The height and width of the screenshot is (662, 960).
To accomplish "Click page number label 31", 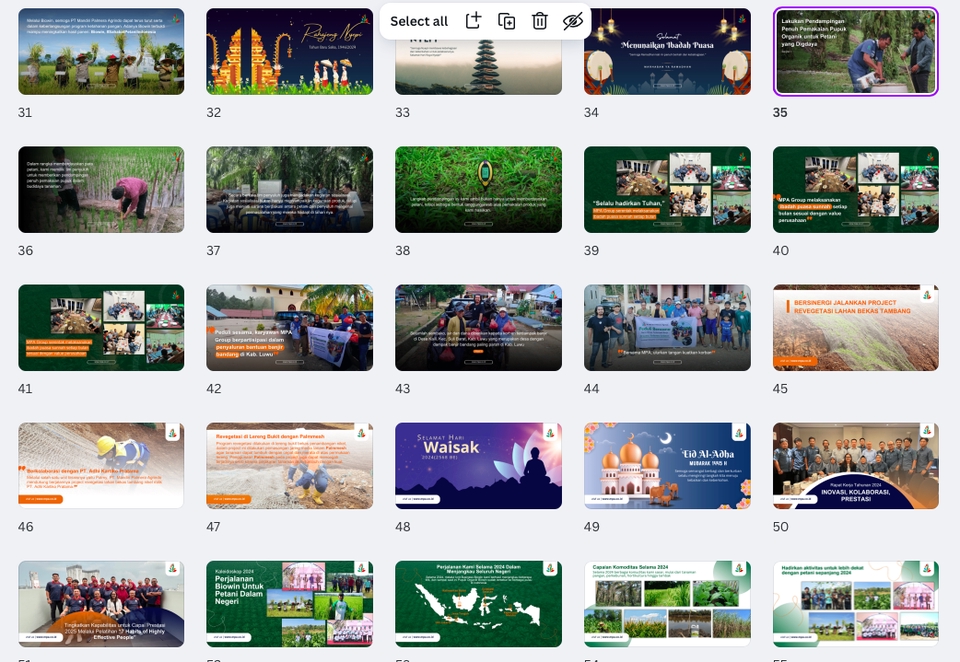I will pyautogui.click(x=25, y=113).
